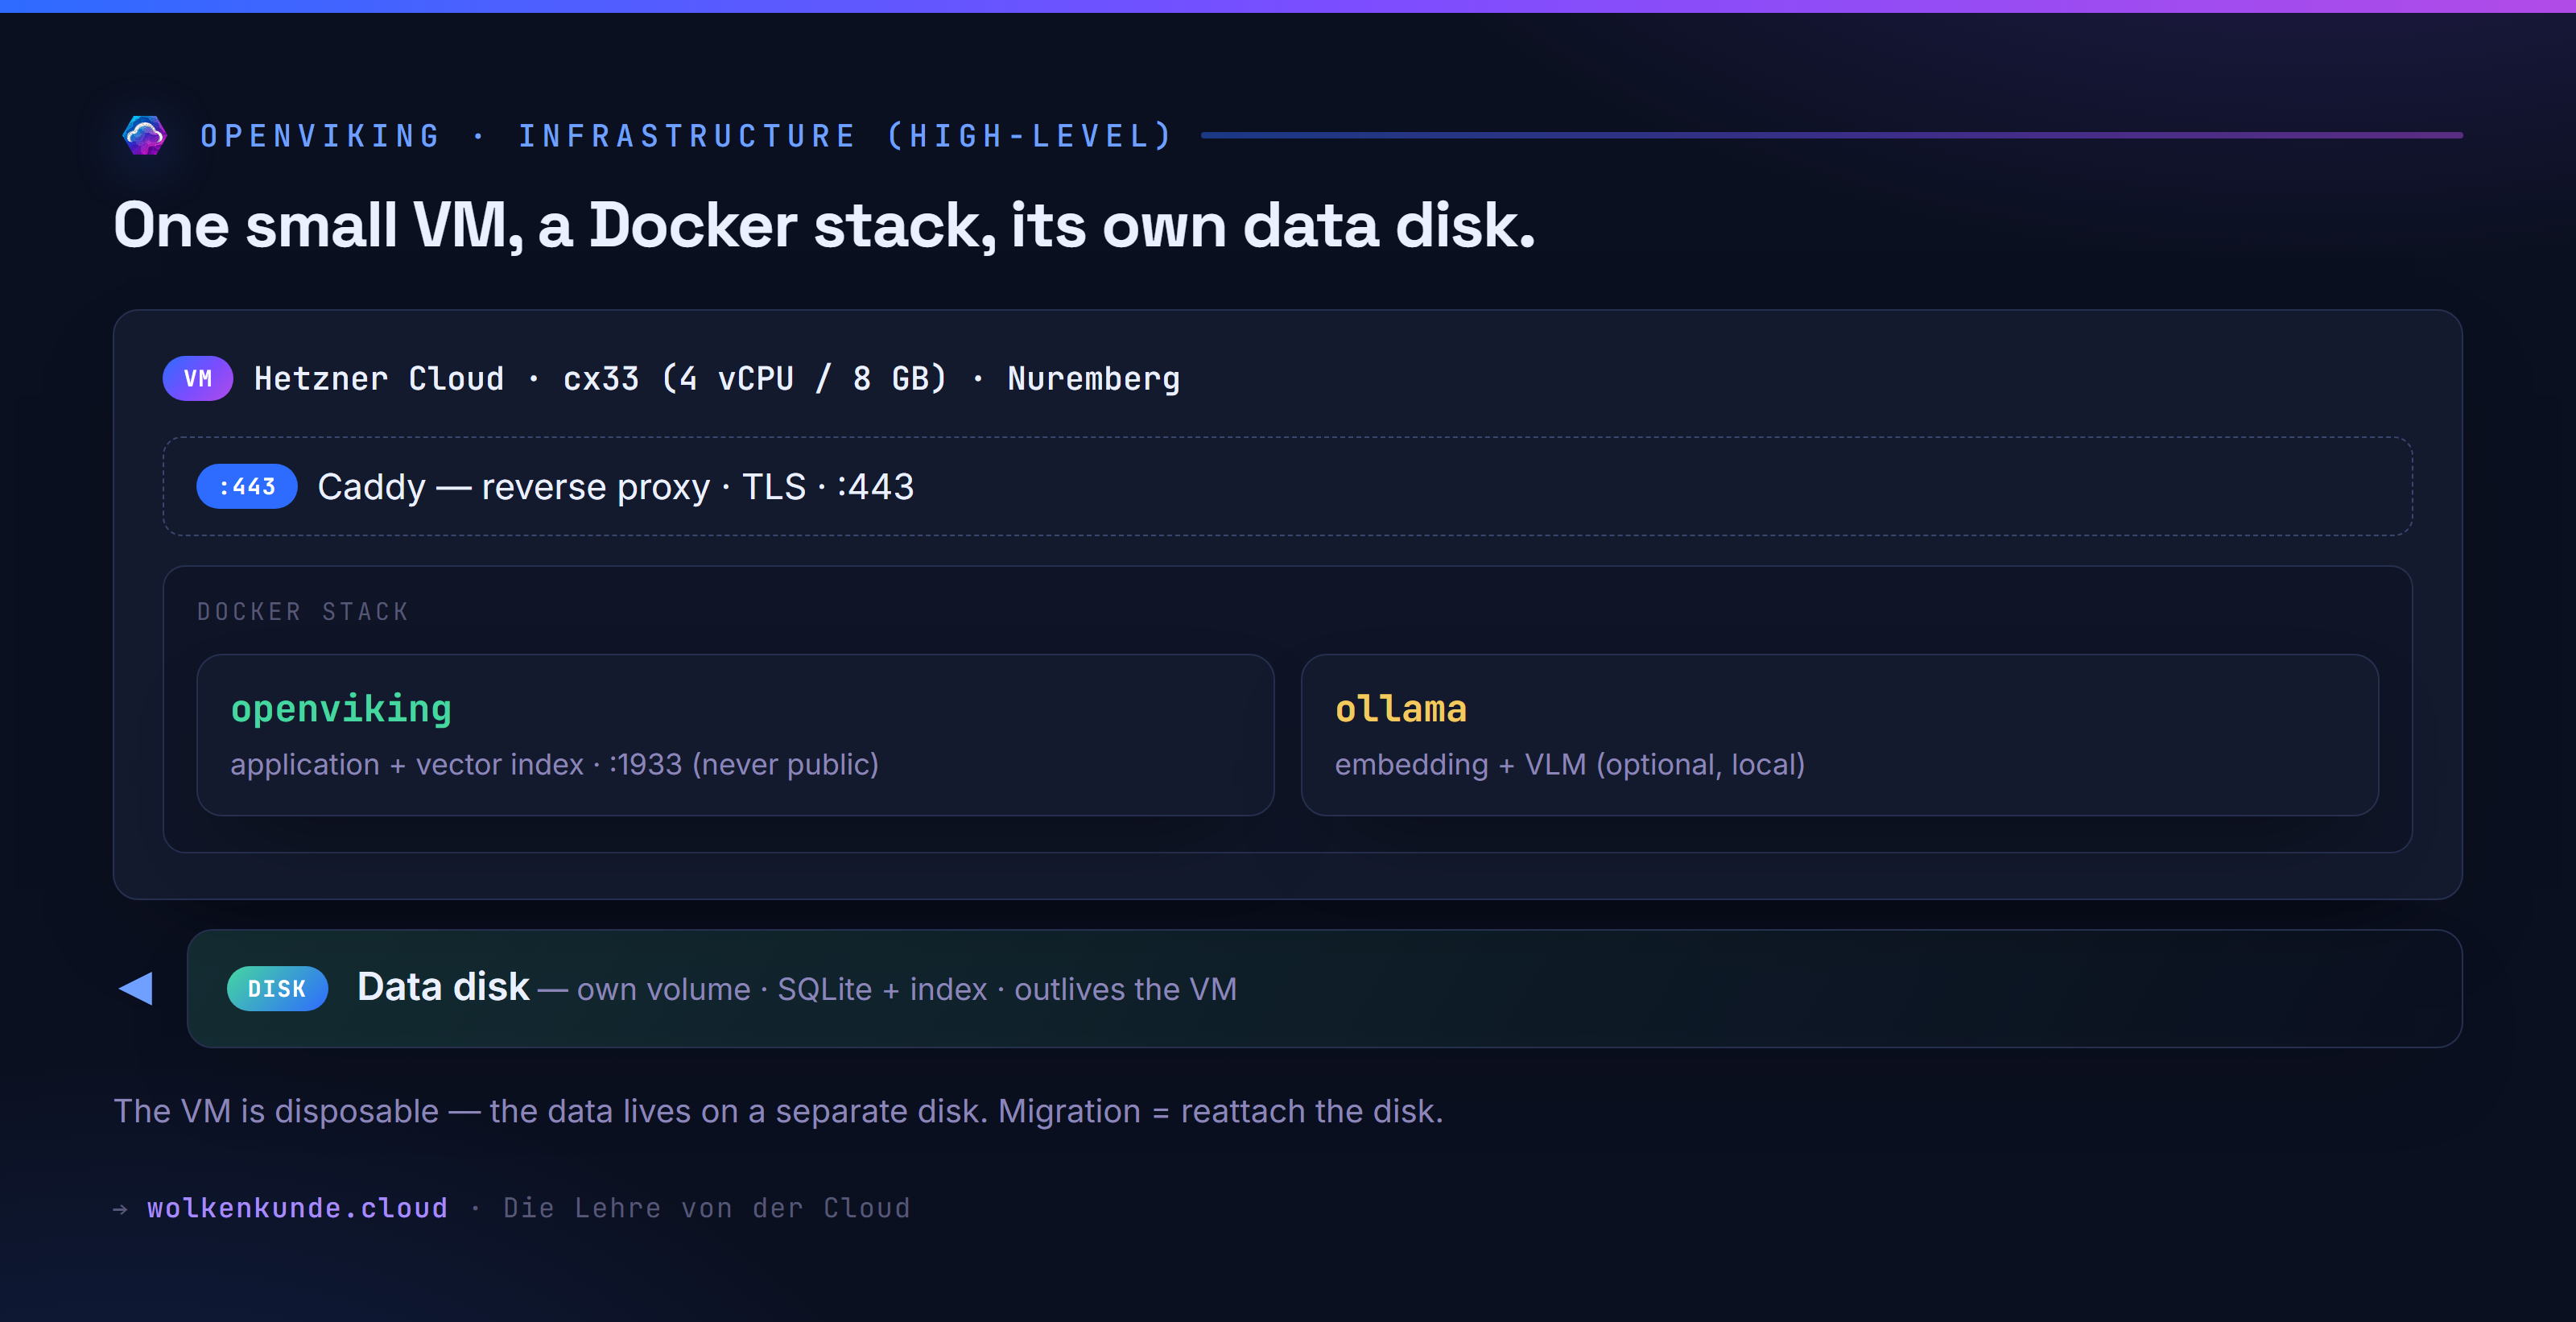Click the 'Data disk' bold label
This screenshot has width=2576, height=1322.
click(x=443, y=987)
